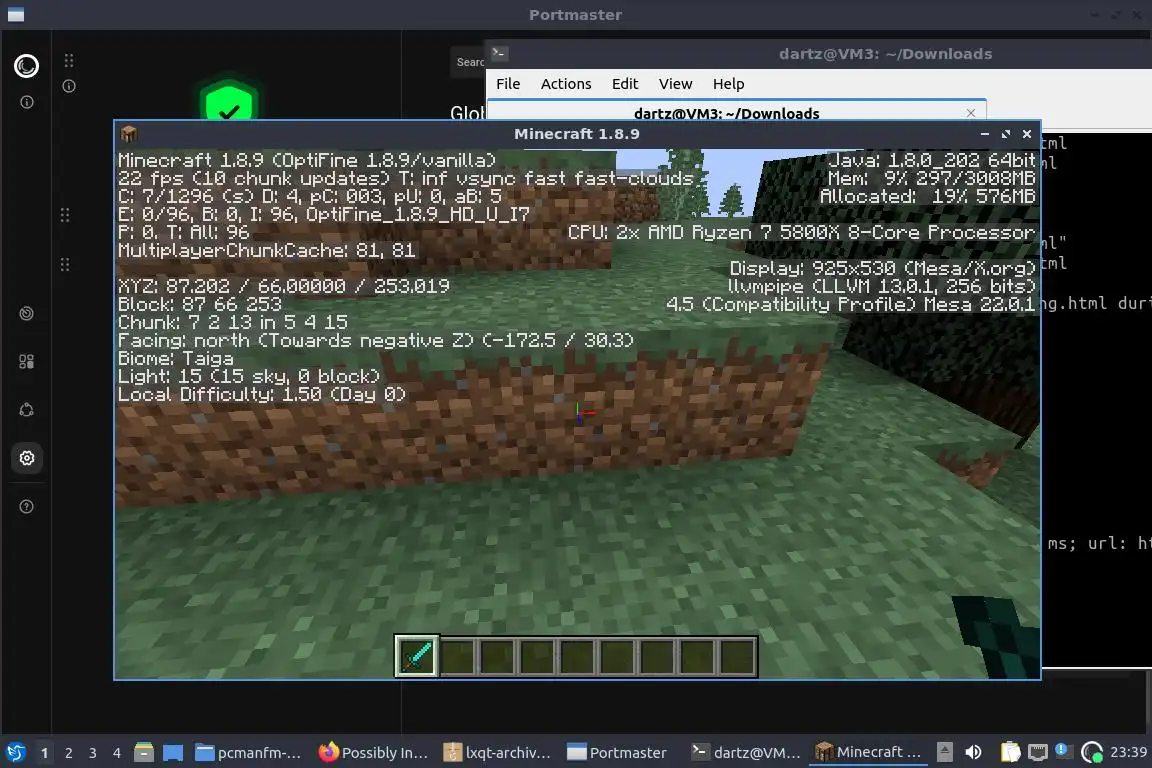Open the file manager launcher in the taskbar
This screenshot has height=768, width=1152.
pyautogui.click(x=144, y=753)
